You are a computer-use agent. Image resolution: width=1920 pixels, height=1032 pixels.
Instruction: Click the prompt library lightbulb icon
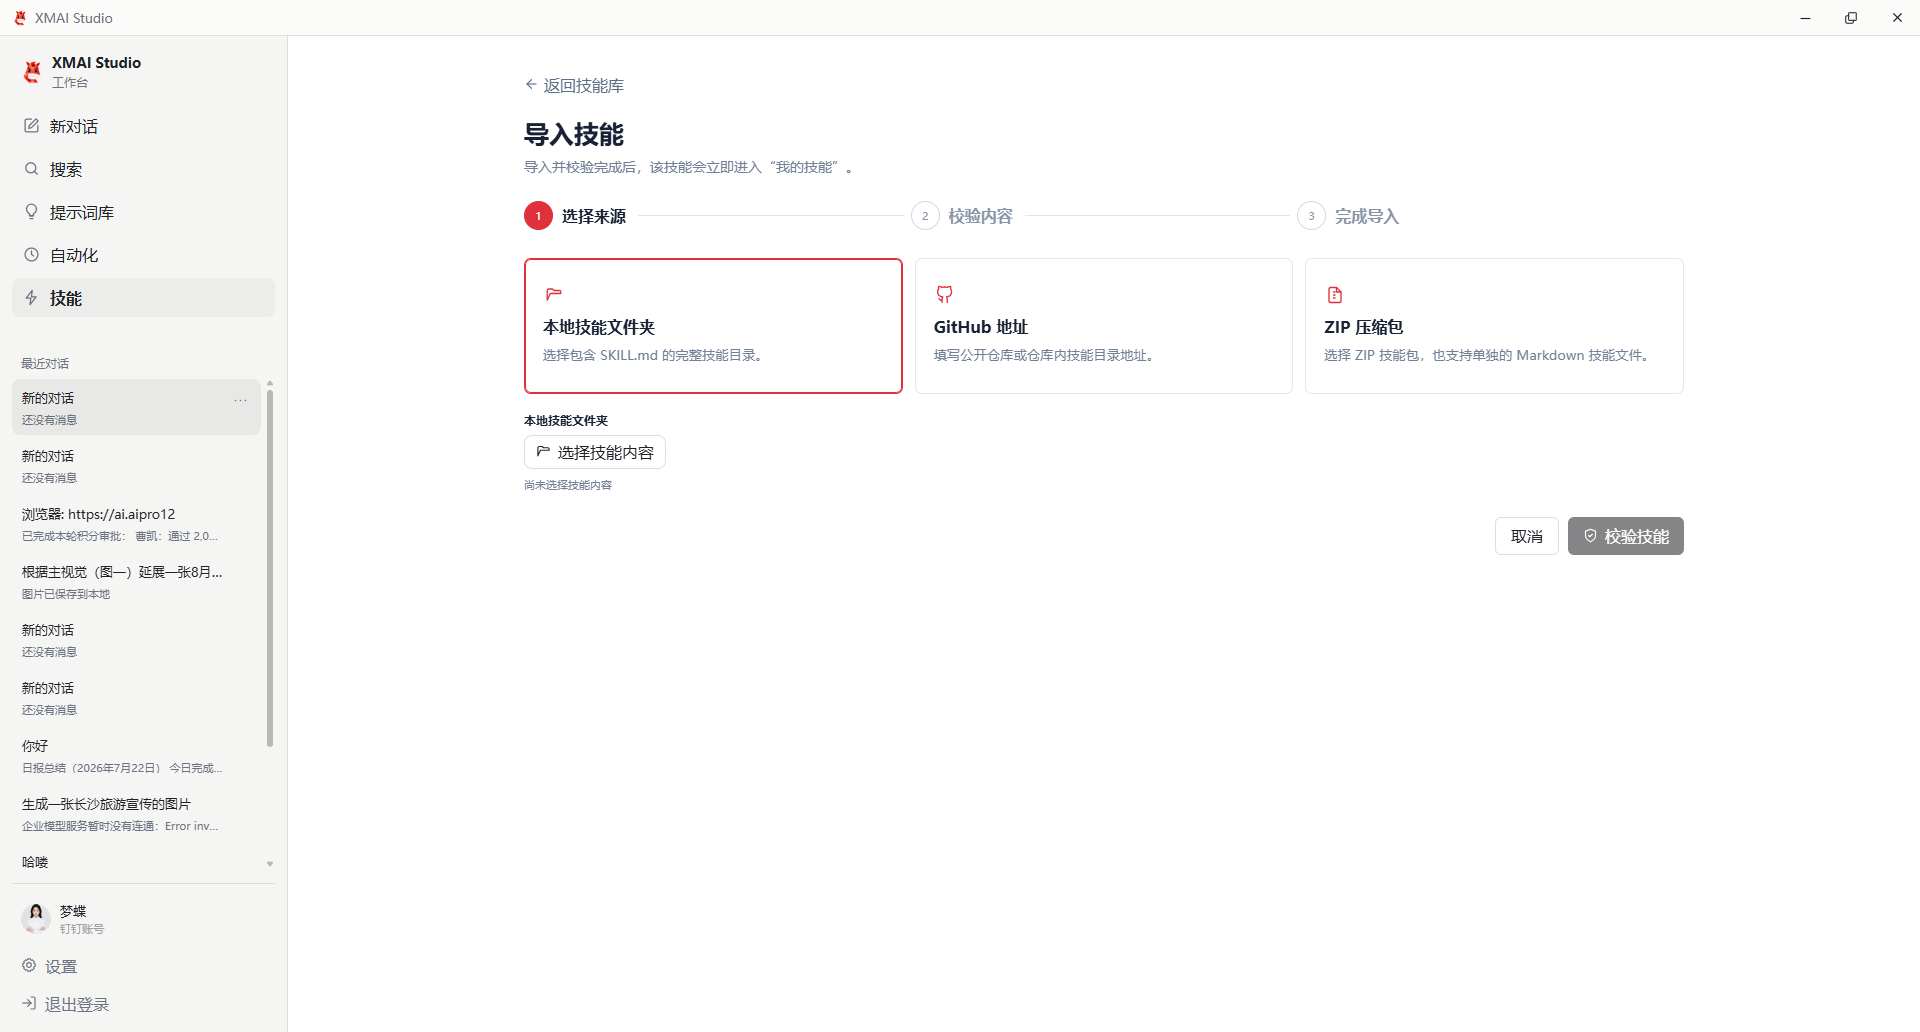pyautogui.click(x=32, y=212)
